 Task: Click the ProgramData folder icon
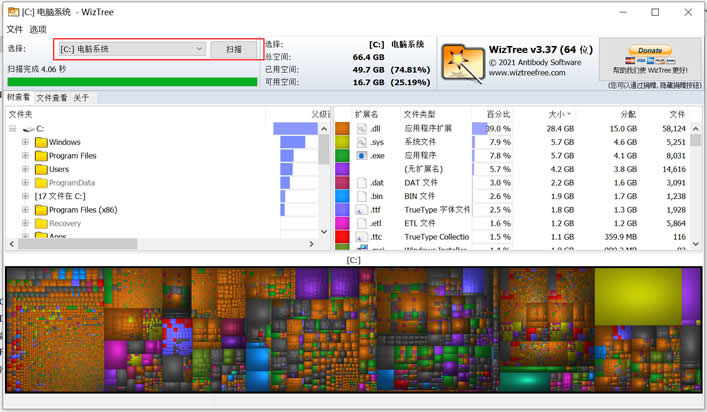tap(41, 183)
